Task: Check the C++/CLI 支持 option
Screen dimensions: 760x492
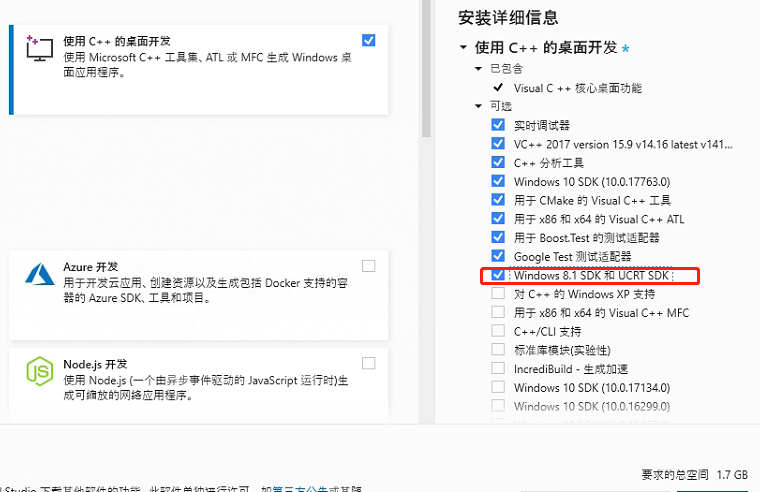Action: pos(498,331)
